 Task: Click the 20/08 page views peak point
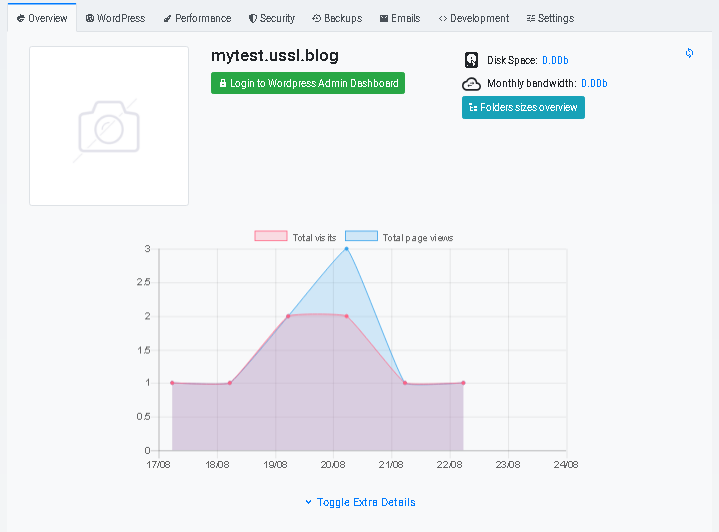pos(346,249)
